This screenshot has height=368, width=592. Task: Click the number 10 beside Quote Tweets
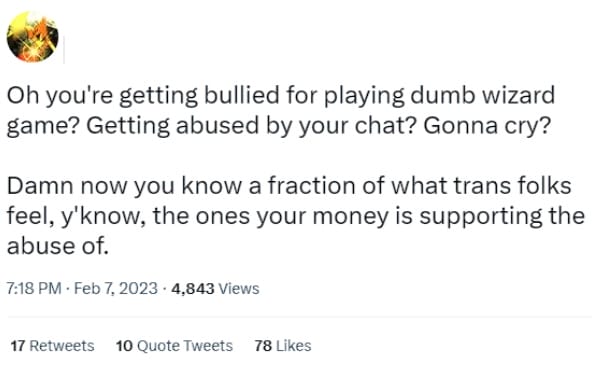[x=124, y=345]
